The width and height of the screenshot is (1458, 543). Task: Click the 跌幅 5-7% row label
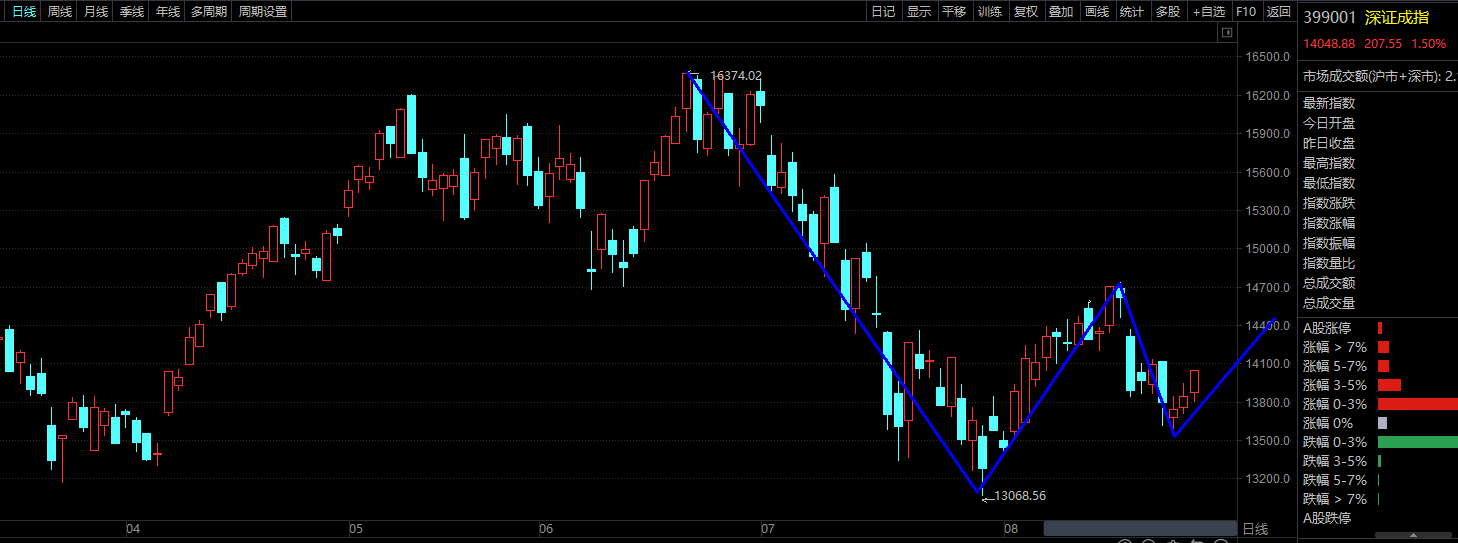click(x=1334, y=480)
